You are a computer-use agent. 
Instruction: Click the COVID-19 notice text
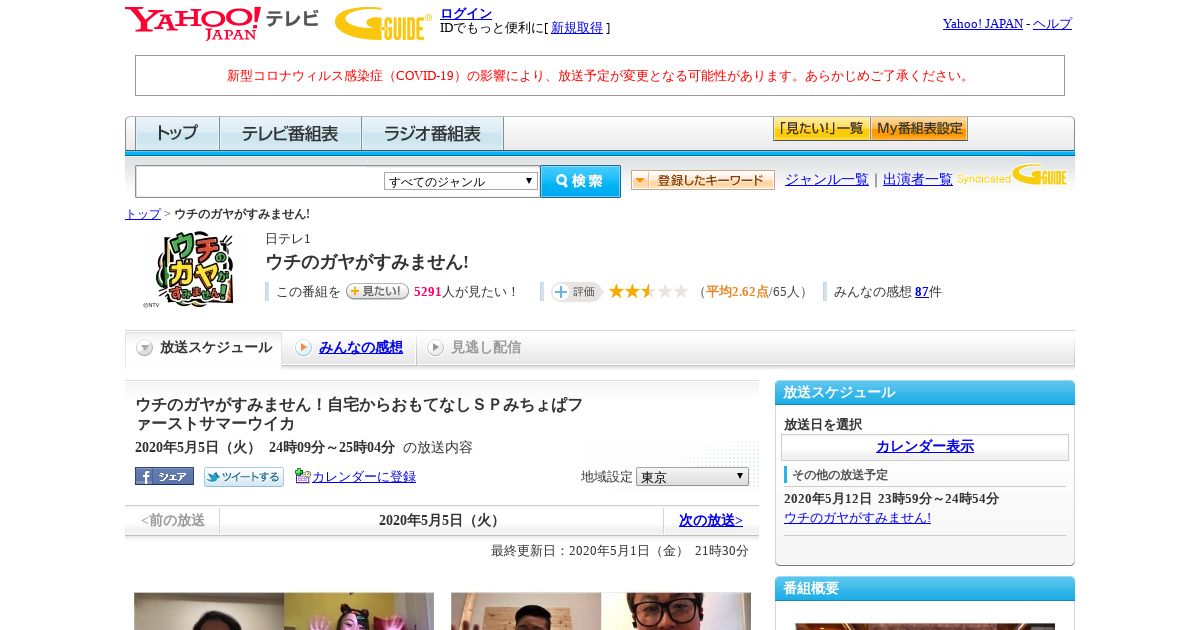[x=600, y=75]
